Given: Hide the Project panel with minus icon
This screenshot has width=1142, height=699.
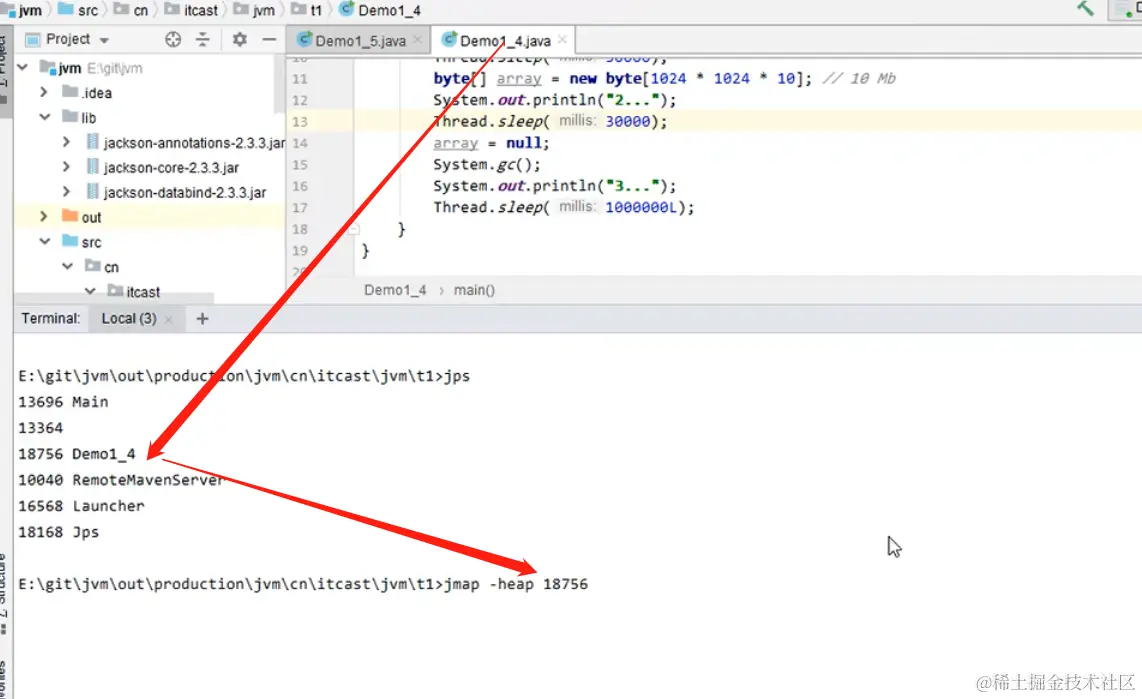Looking at the screenshot, I should [269, 39].
